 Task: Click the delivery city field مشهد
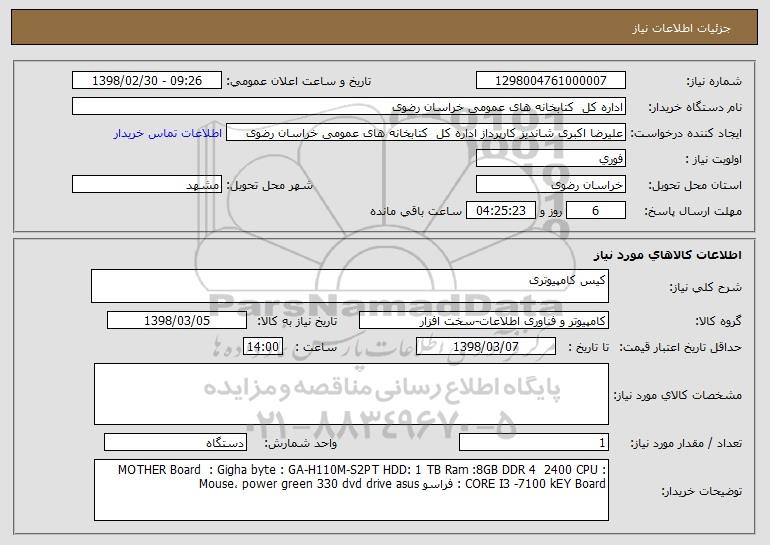coord(147,185)
